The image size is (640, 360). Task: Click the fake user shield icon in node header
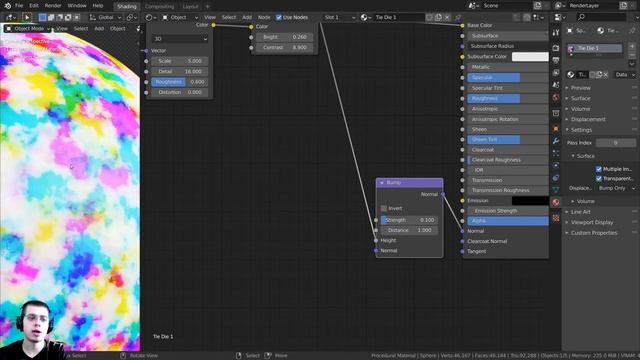pyautogui.click(x=429, y=18)
